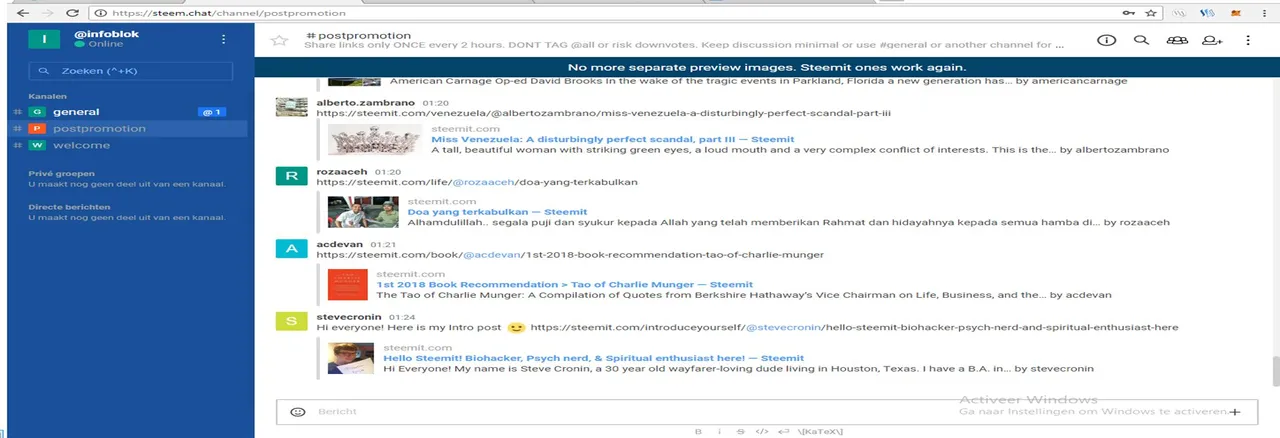Toggle bold formatting B below message box

(698, 431)
